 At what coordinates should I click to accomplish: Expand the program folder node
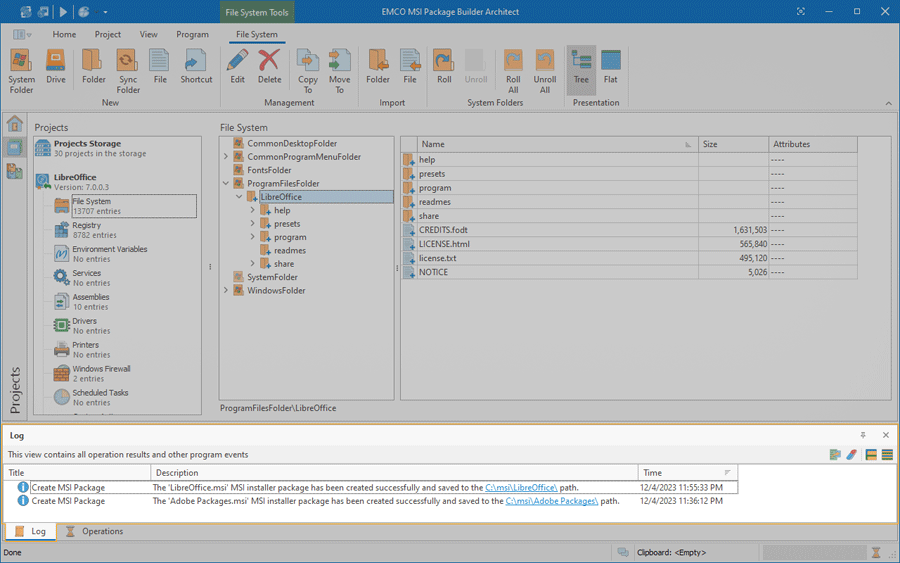click(x=253, y=237)
